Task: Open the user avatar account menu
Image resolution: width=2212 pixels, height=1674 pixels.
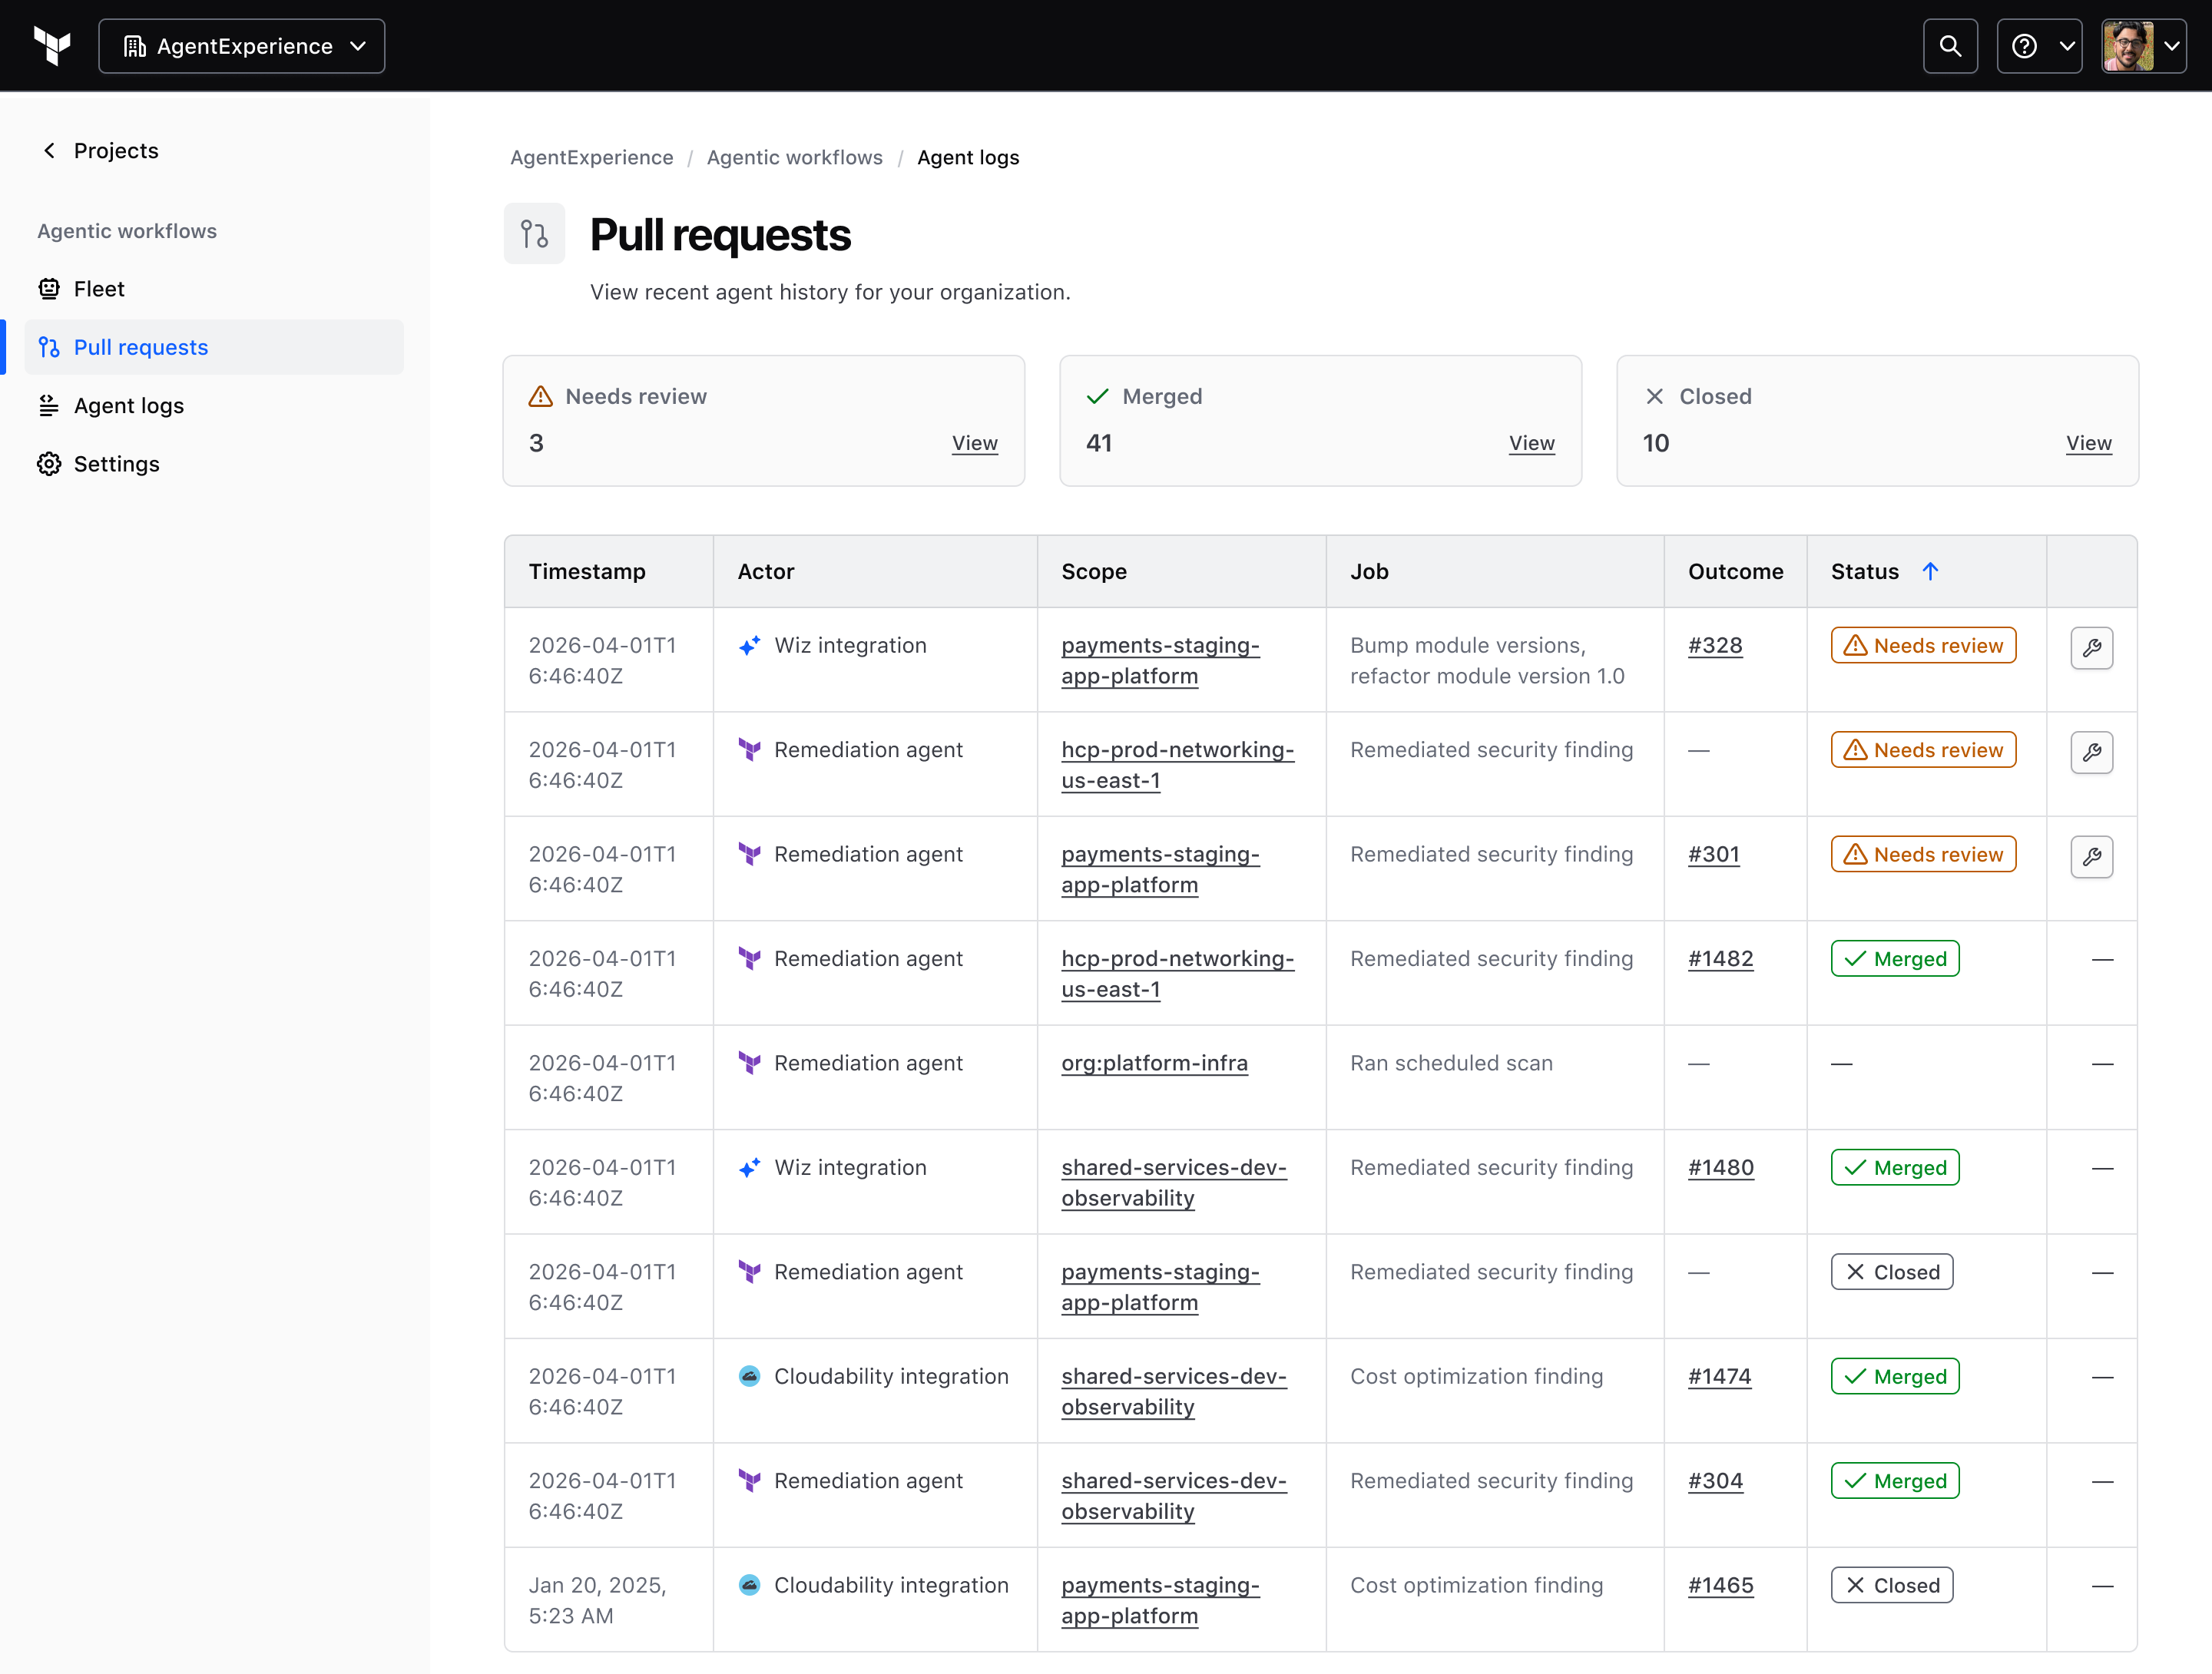Action: (x=2142, y=46)
